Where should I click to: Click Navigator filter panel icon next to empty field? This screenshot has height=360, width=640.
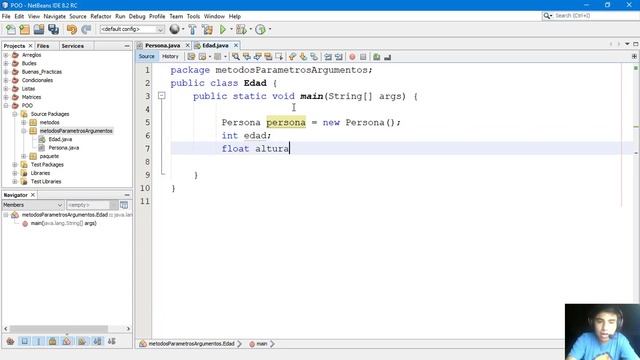coord(124,205)
